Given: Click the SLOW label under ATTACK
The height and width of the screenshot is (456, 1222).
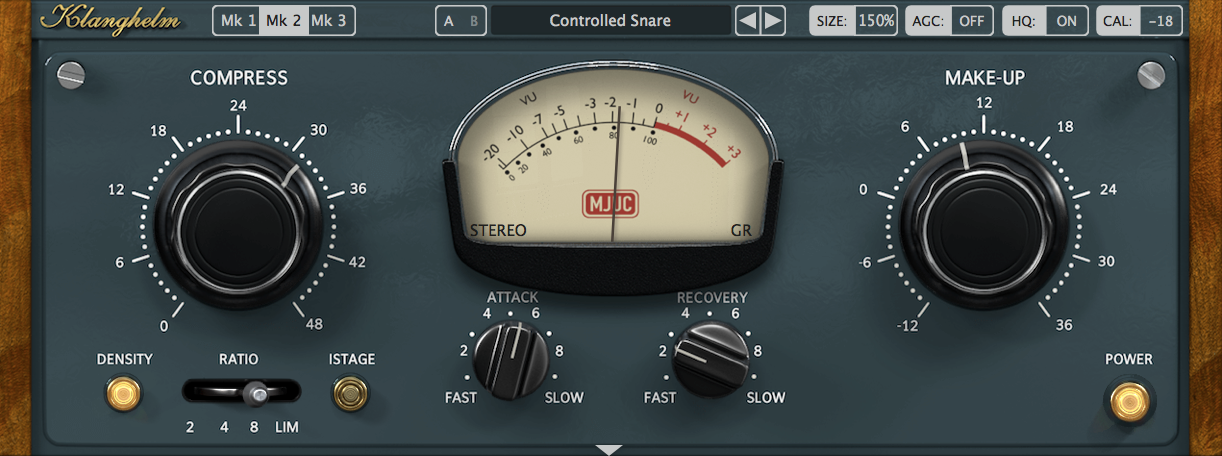Looking at the screenshot, I should point(564,398).
